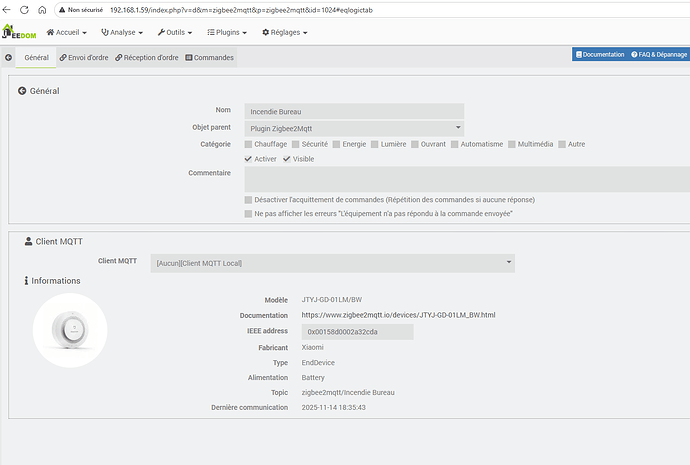690x465 pixels.
Task: Open the Réglages menu
Action: (285, 32)
